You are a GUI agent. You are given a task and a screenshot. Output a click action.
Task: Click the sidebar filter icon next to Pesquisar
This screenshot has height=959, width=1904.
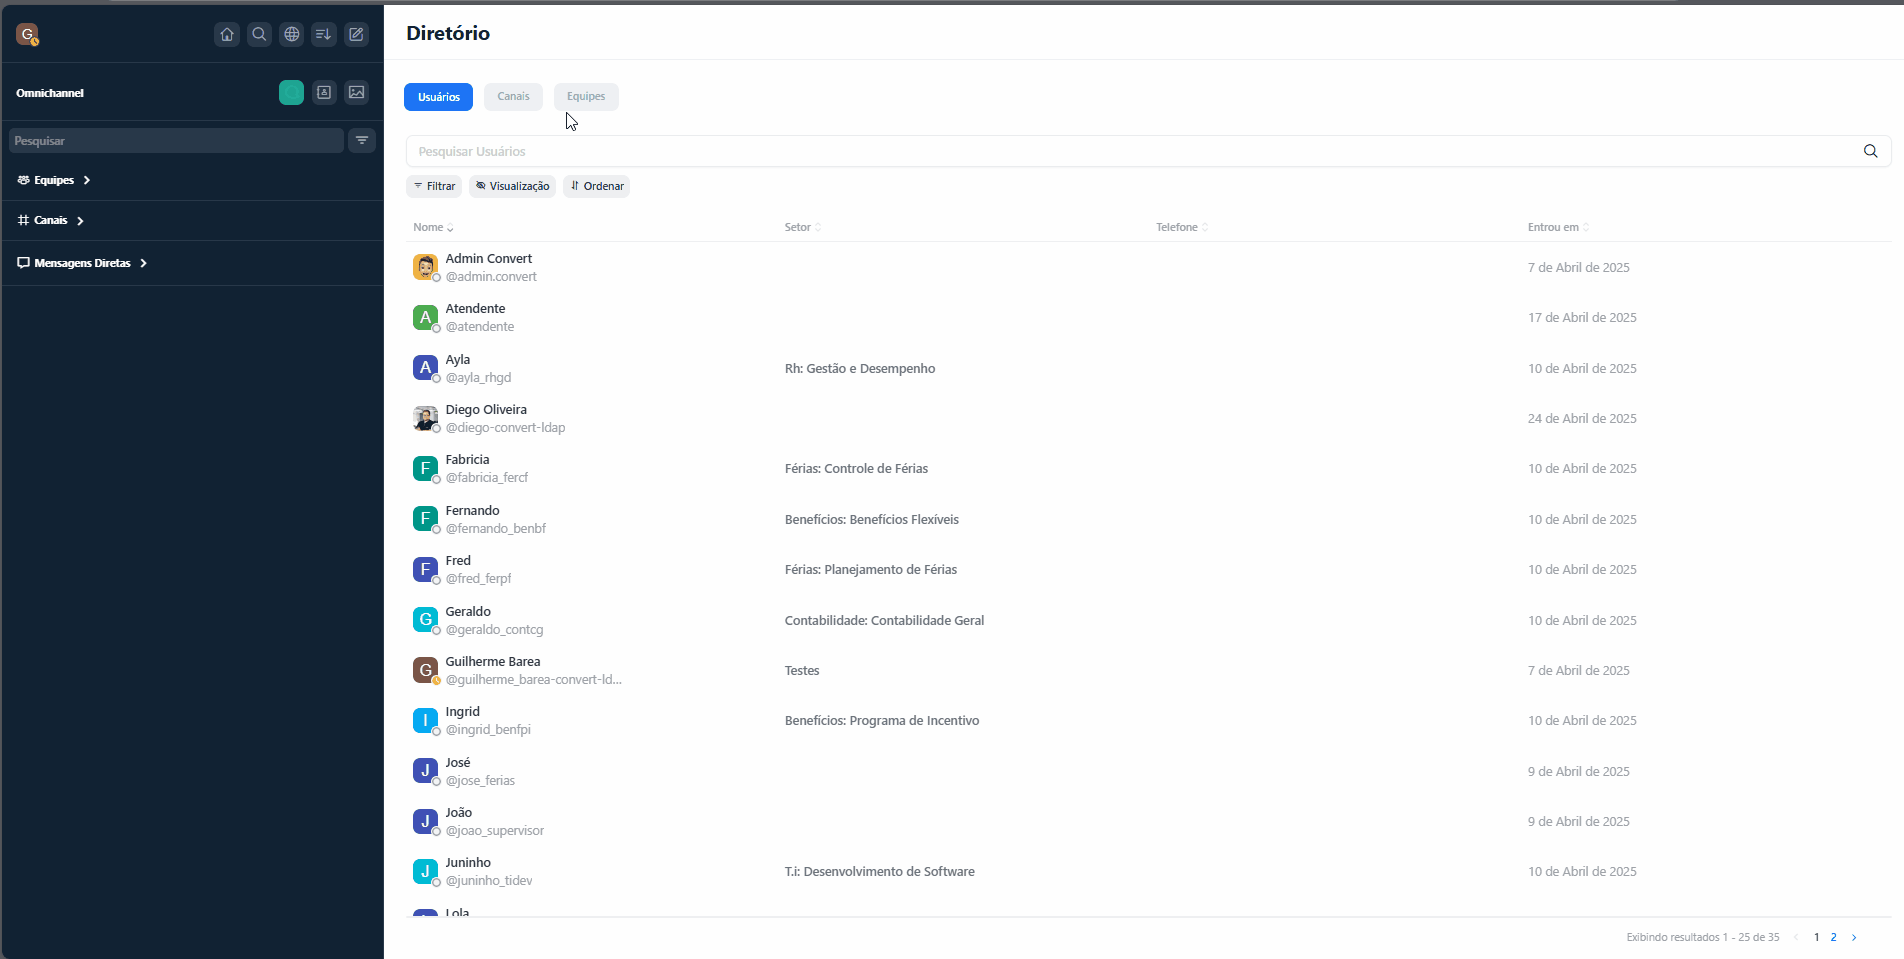[x=362, y=141]
